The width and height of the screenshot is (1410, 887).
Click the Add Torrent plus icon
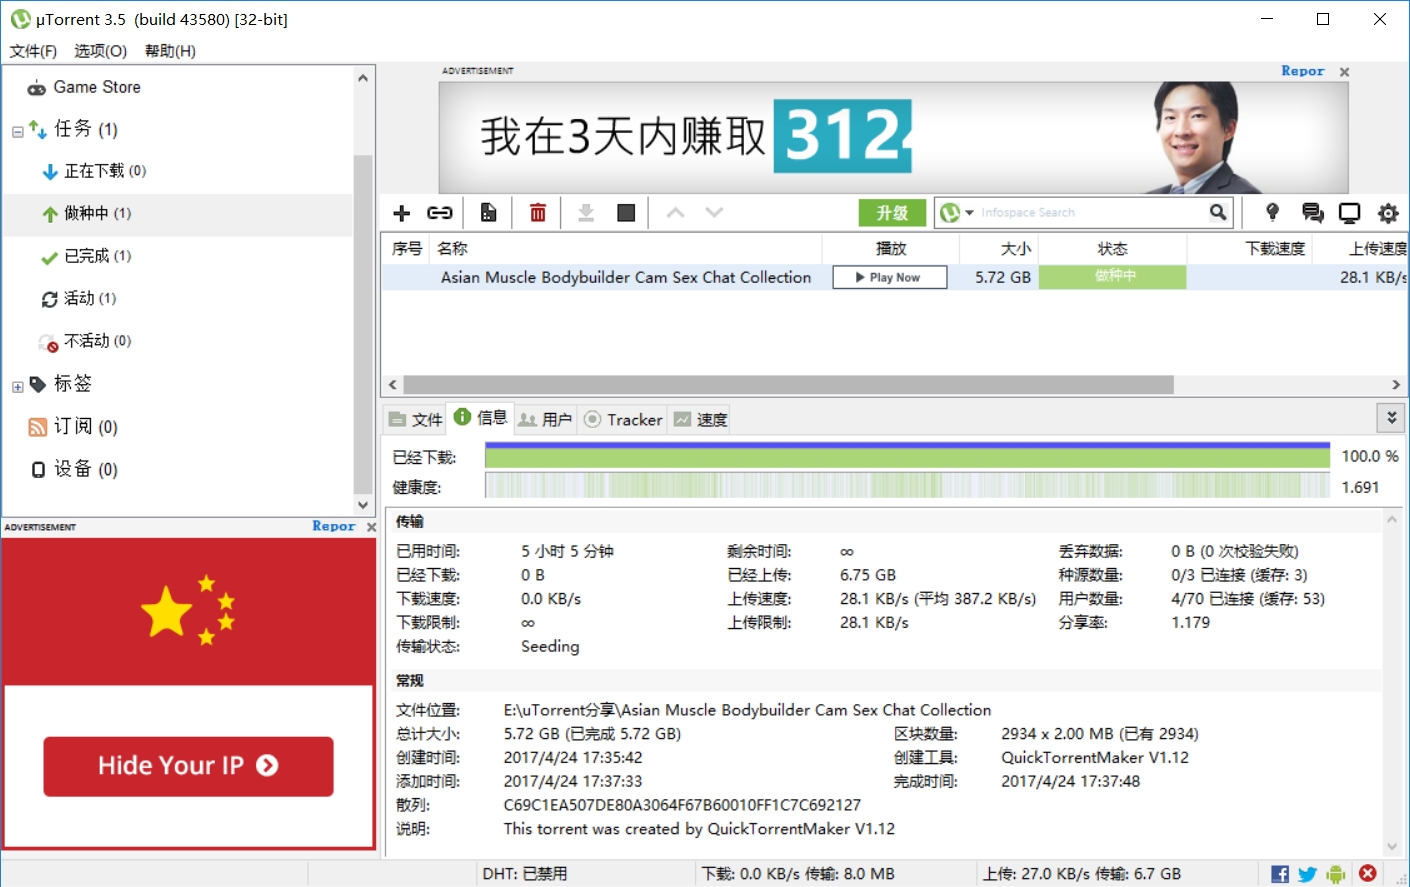point(402,213)
